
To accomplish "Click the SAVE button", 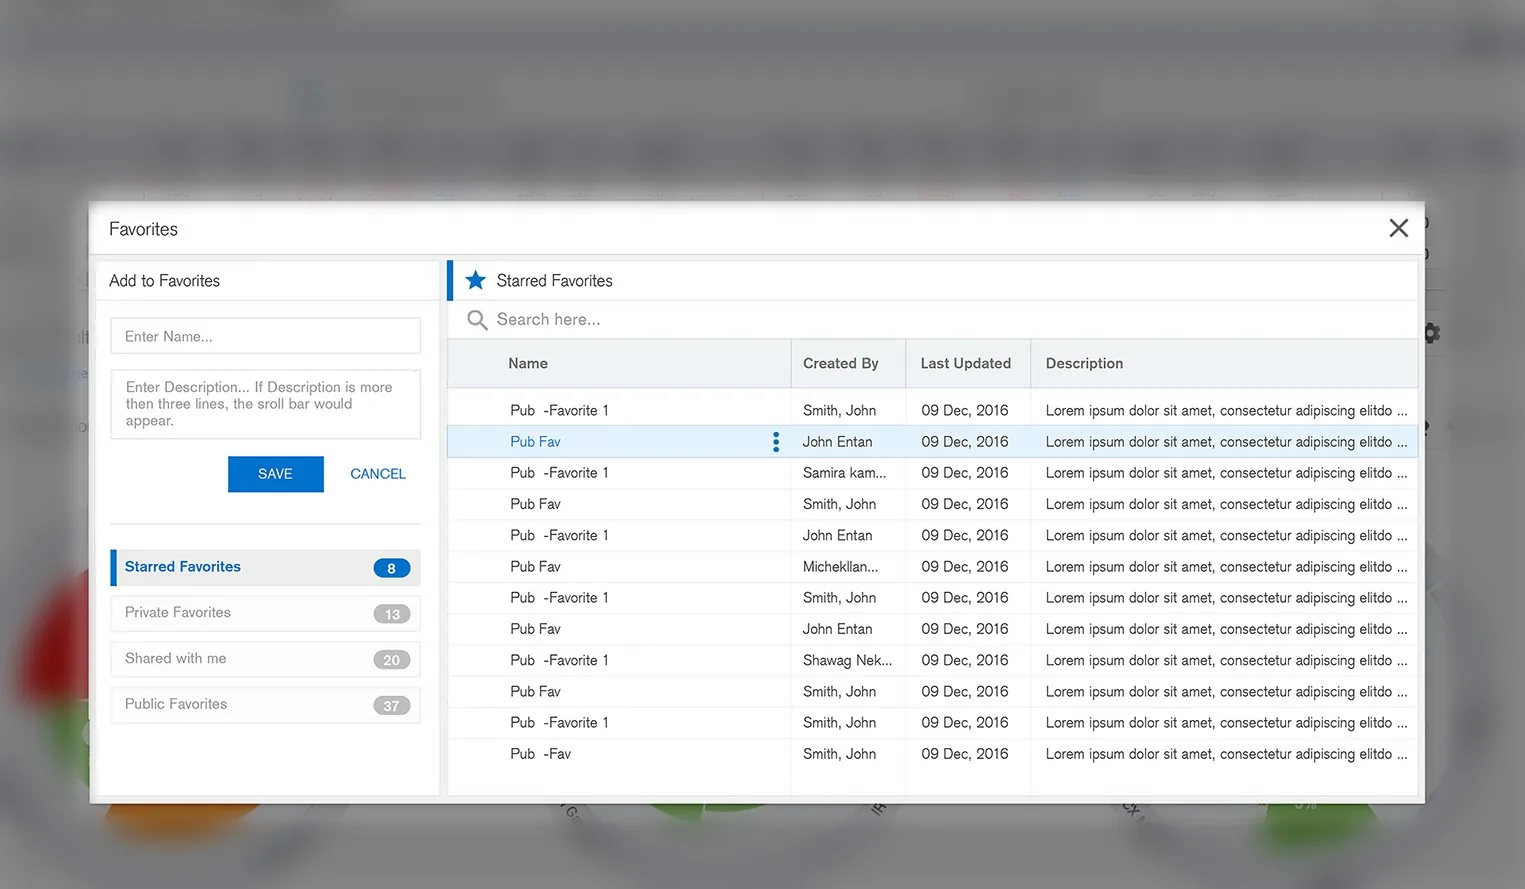I will (x=275, y=474).
